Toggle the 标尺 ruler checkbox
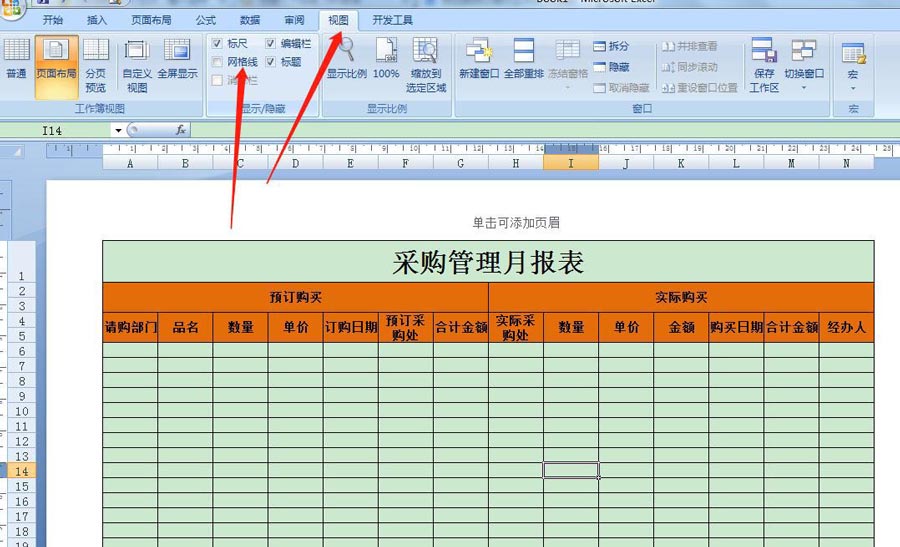The image size is (900, 547). click(x=218, y=44)
